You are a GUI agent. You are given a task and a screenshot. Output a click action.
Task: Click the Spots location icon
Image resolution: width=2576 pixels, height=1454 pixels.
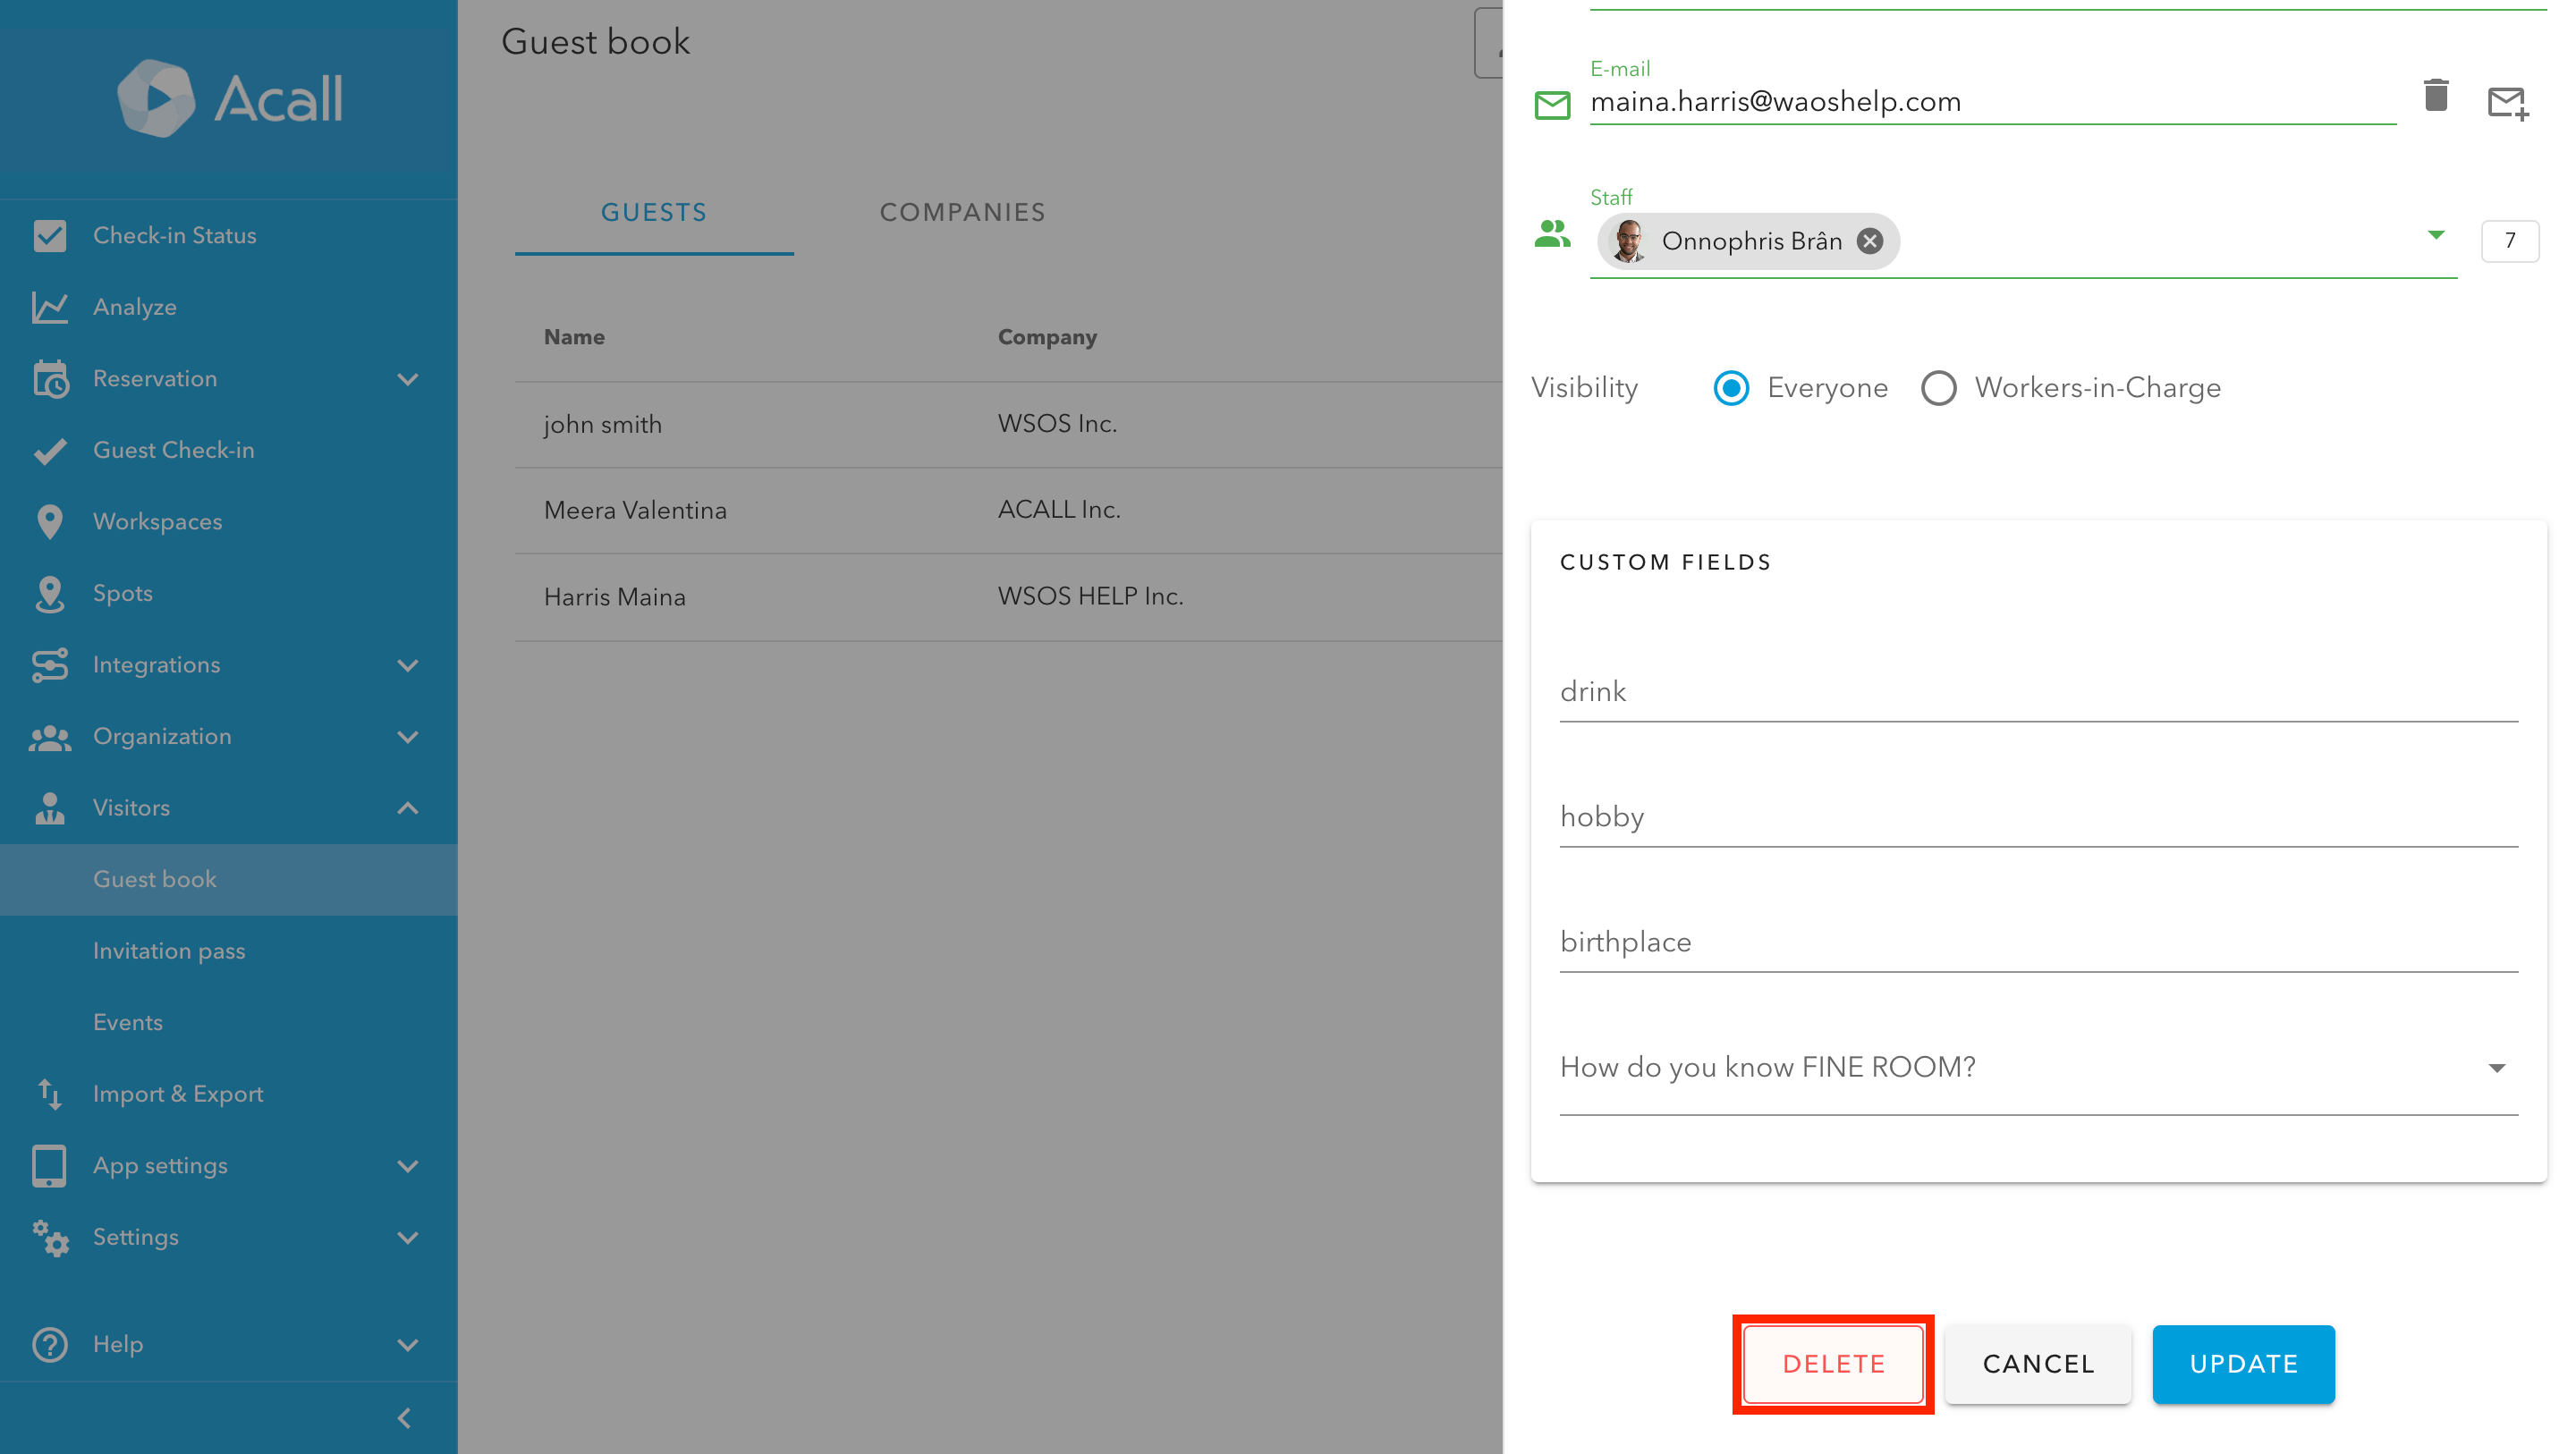pyautogui.click(x=50, y=594)
